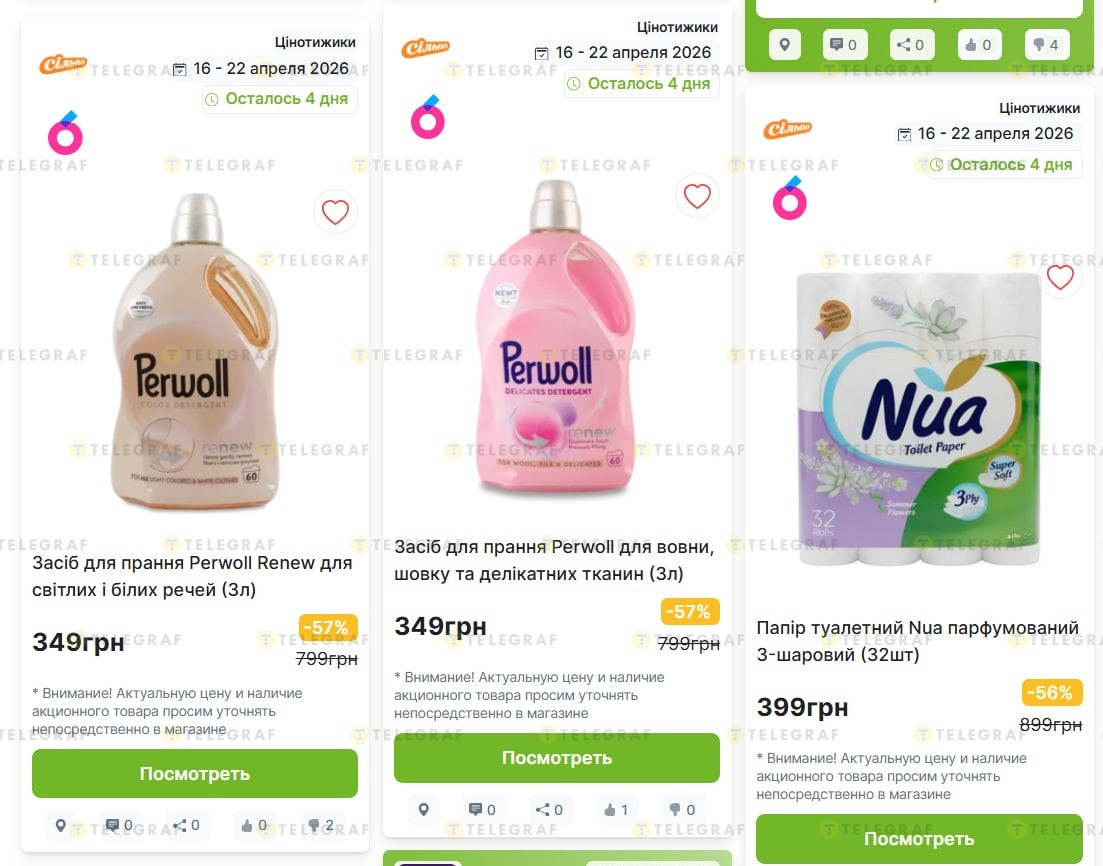Favorite the Nua toilet paper heart icon
Viewport: 1103px width, 866px height.
click(x=1060, y=277)
